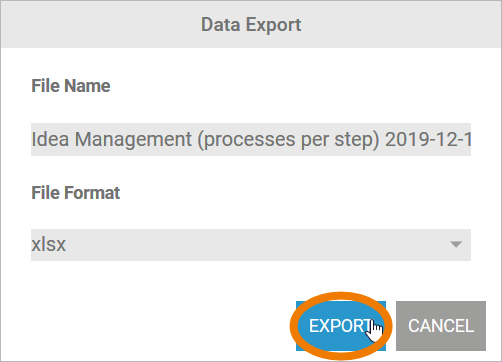Click the CANCEL button
The width and height of the screenshot is (502, 362).
click(441, 326)
